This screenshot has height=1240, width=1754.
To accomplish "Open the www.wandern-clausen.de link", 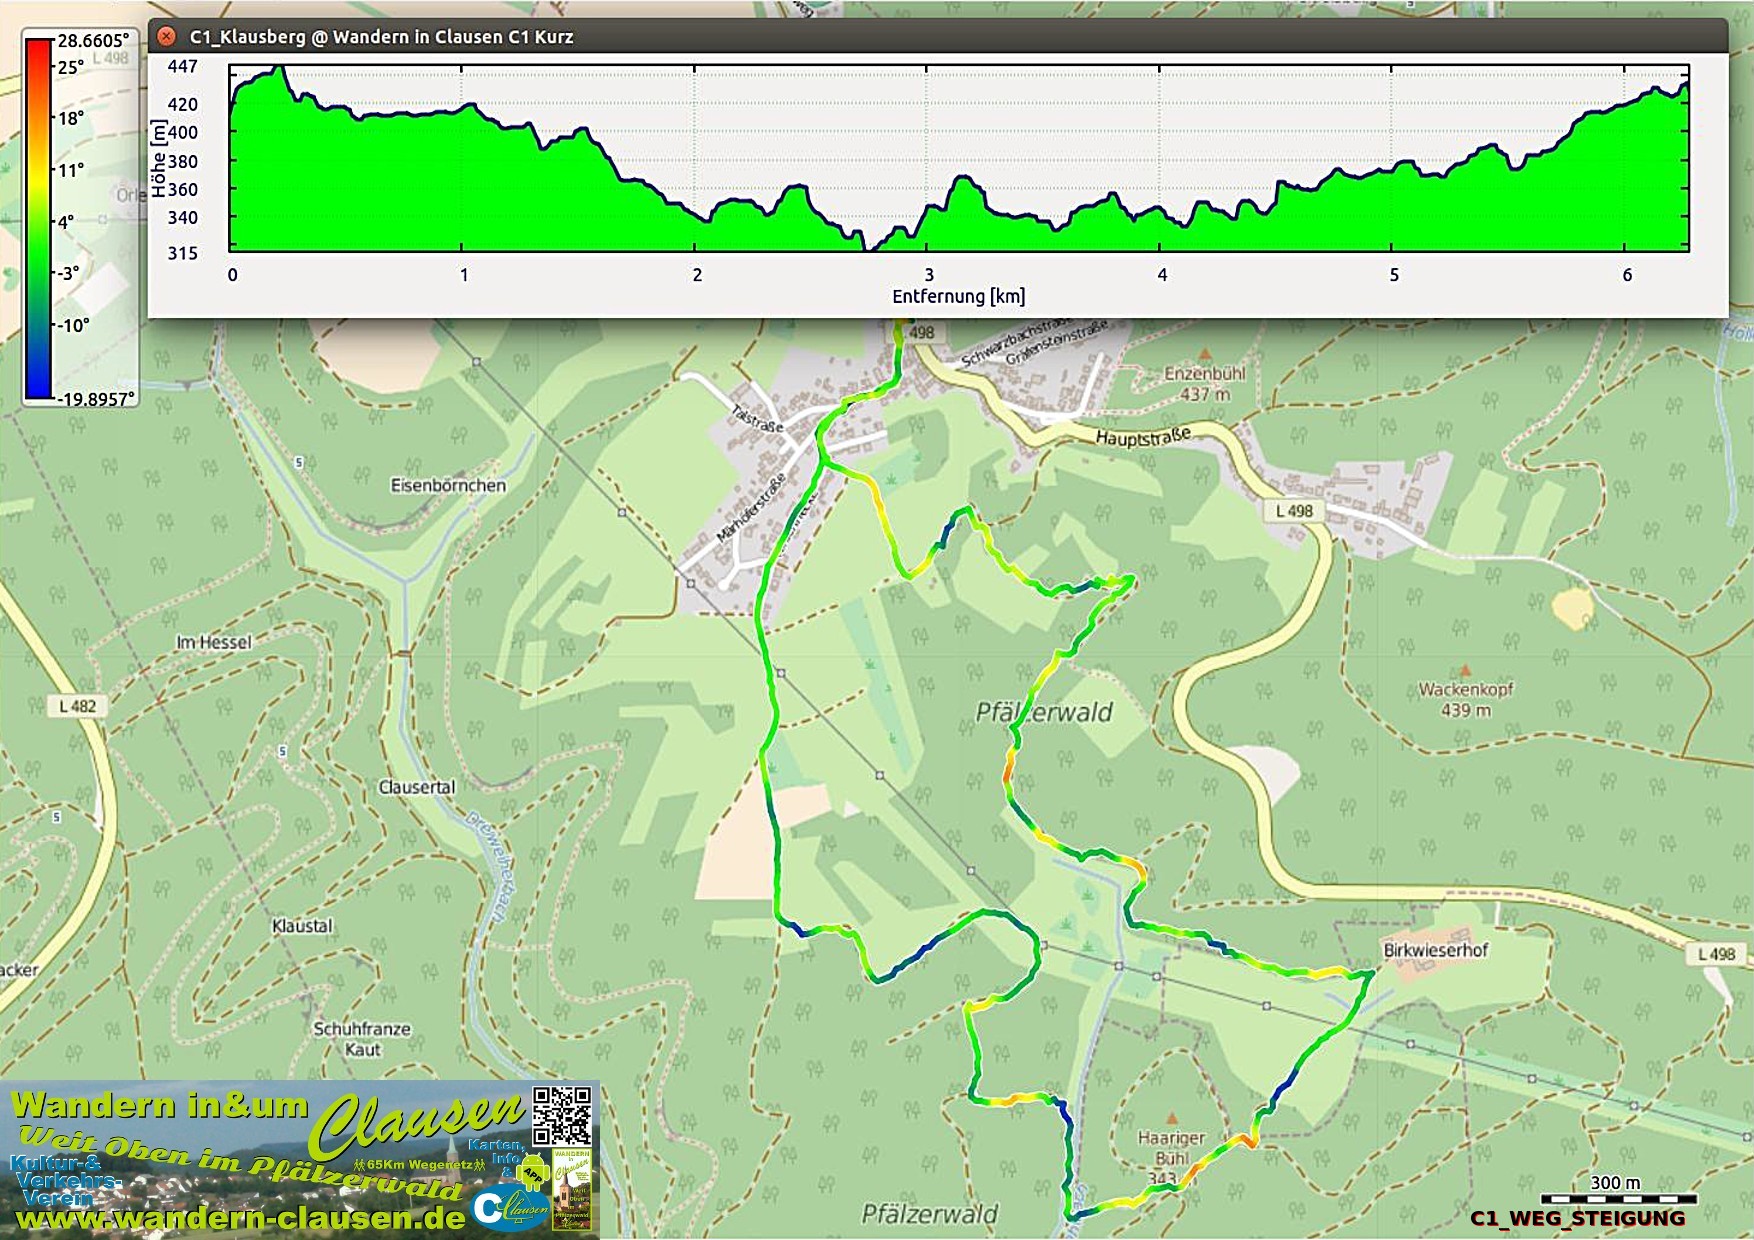I will pos(240,1217).
